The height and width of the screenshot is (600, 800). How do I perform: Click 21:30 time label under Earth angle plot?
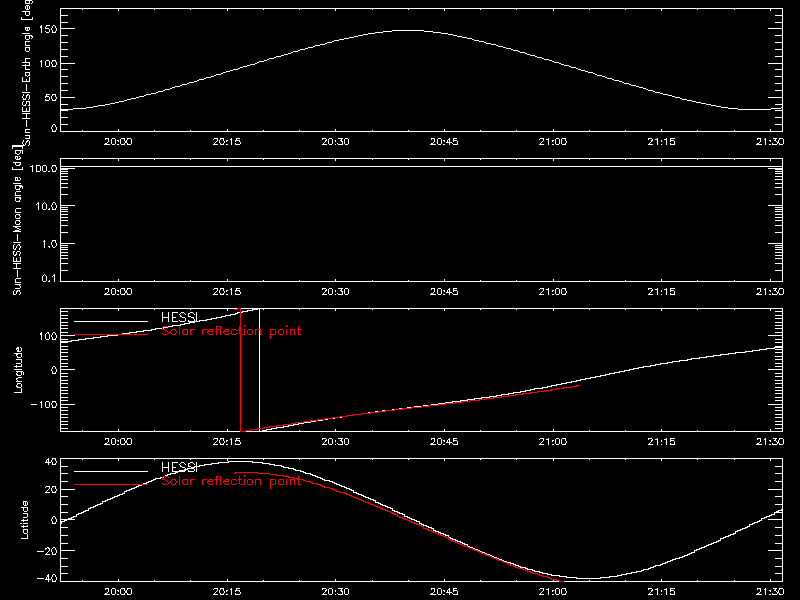(x=770, y=141)
